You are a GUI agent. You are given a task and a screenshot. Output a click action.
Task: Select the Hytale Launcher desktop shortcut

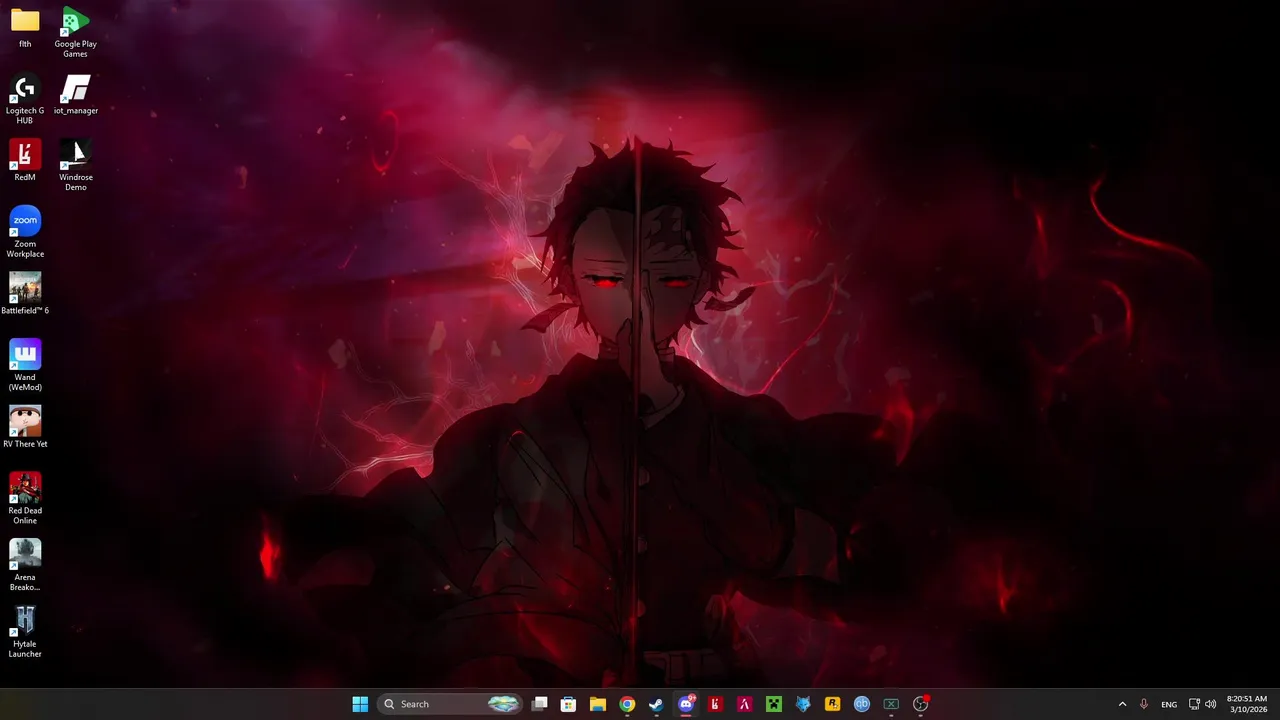coord(25,632)
